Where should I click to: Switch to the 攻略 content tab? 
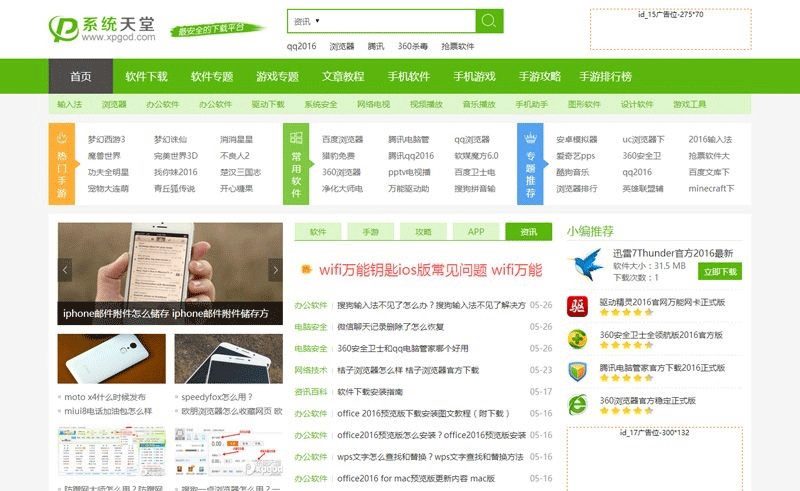(x=423, y=232)
